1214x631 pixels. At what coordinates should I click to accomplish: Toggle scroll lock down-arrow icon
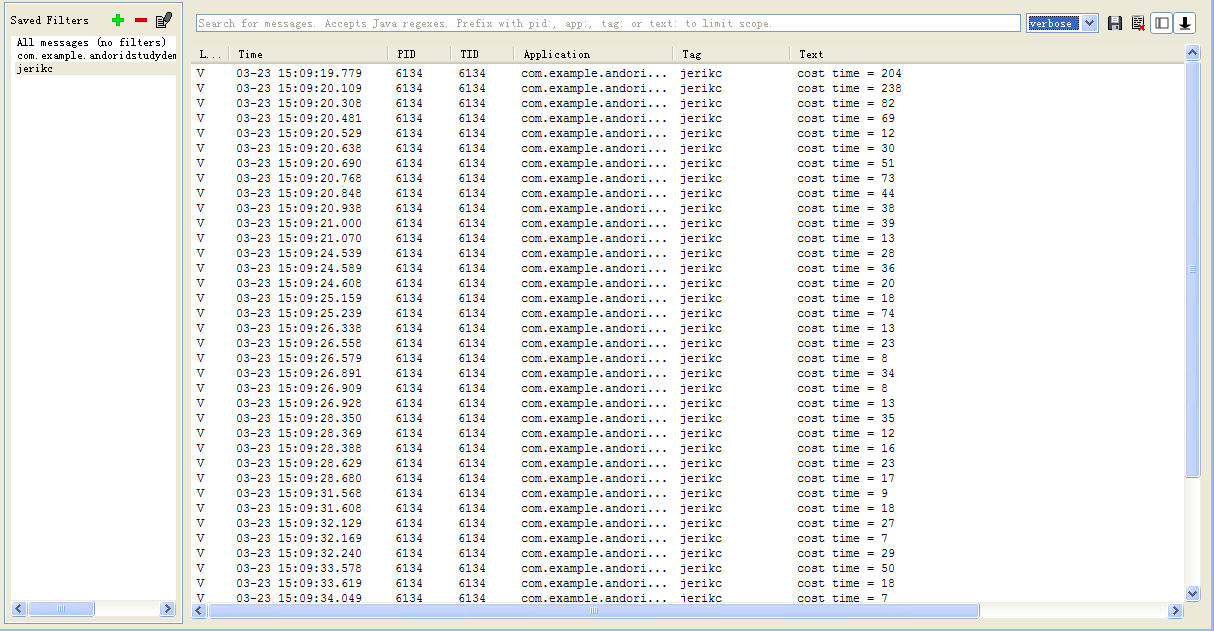[1184, 23]
